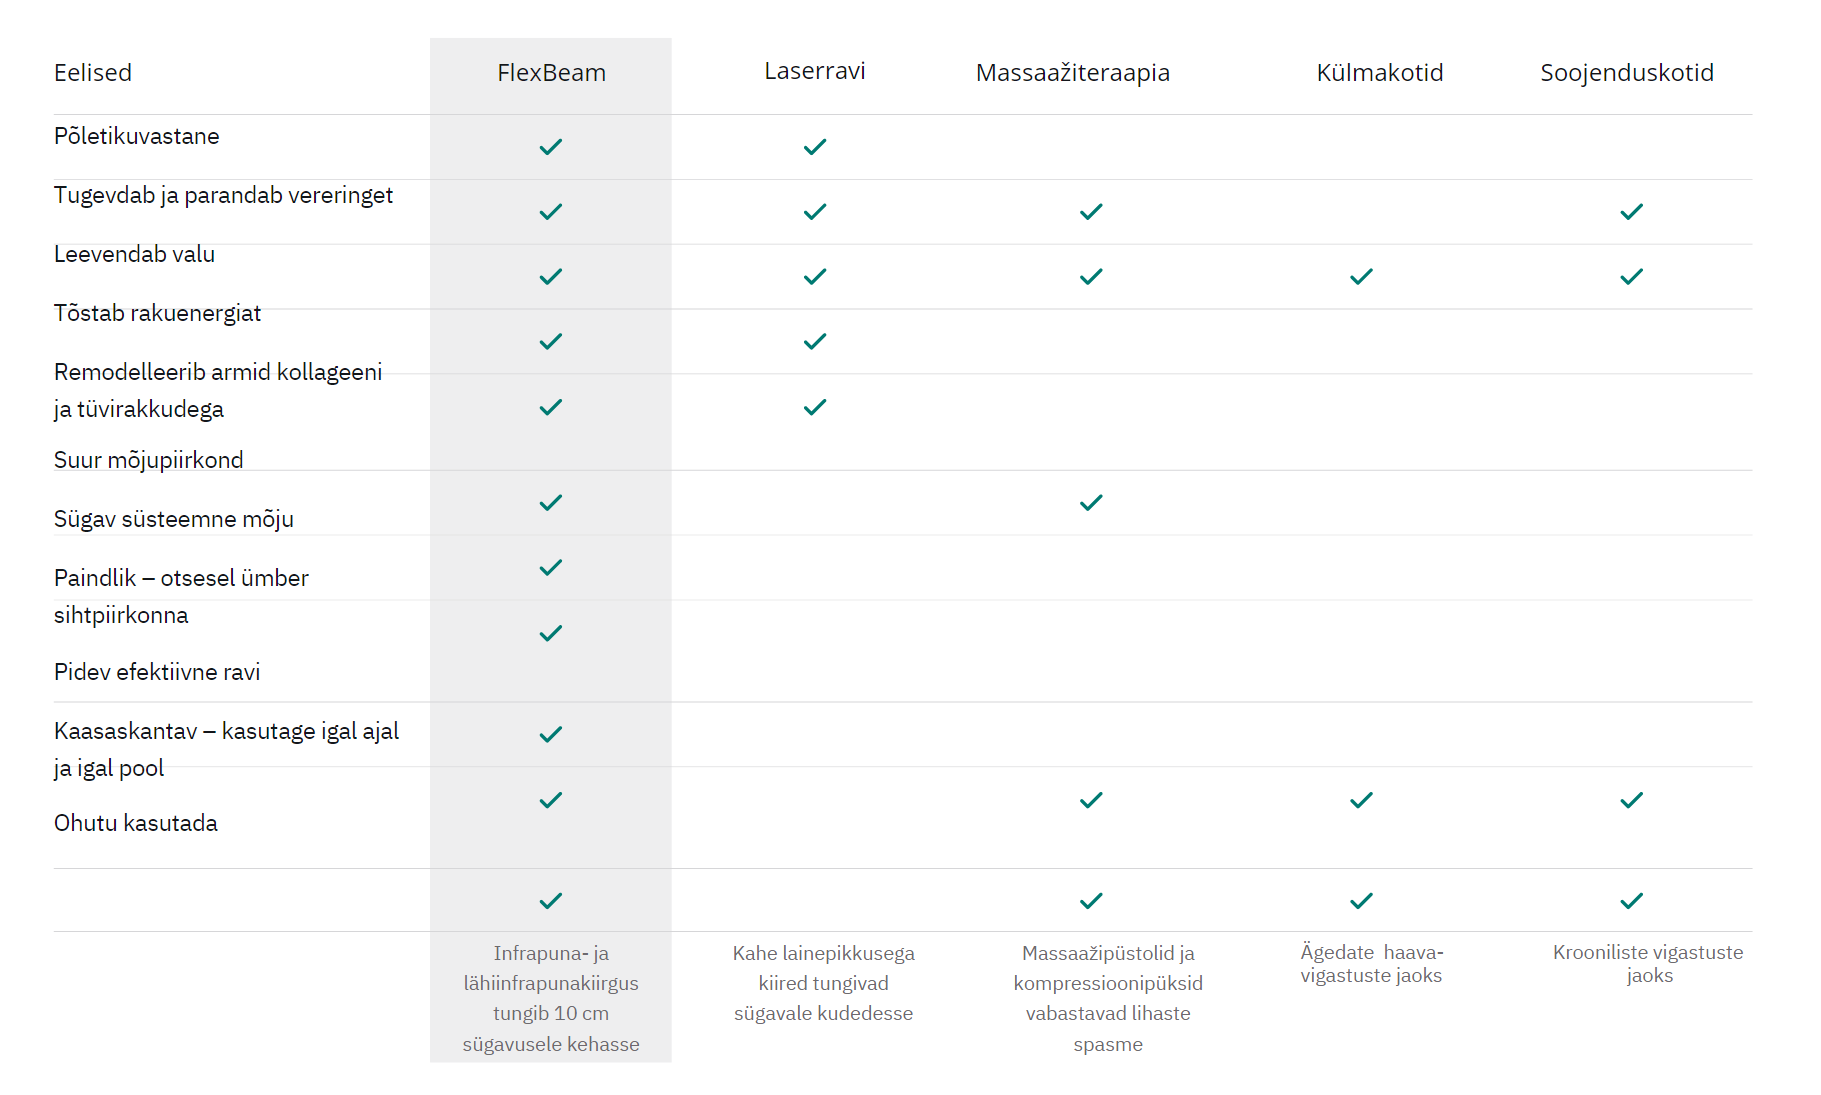Click Soojenduskotid checkmark for Tugevdab ja parandab vereringet
The image size is (1821, 1095).
(1632, 212)
